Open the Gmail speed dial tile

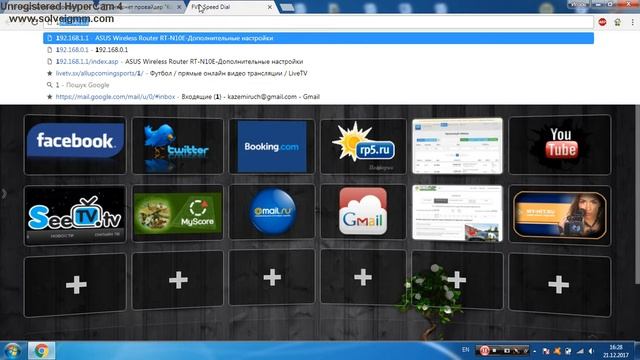(363, 211)
